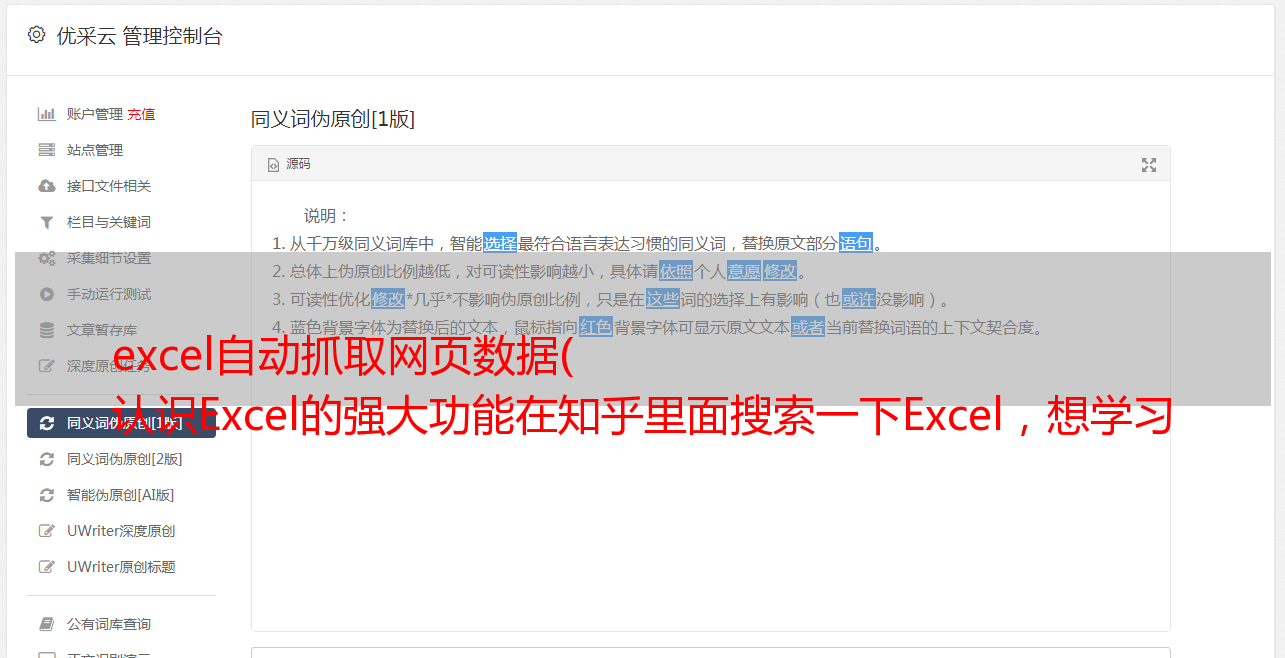1285x658 pixels.
Task: Click the 源码 source code icon
Action: click(x=273, y=165)
